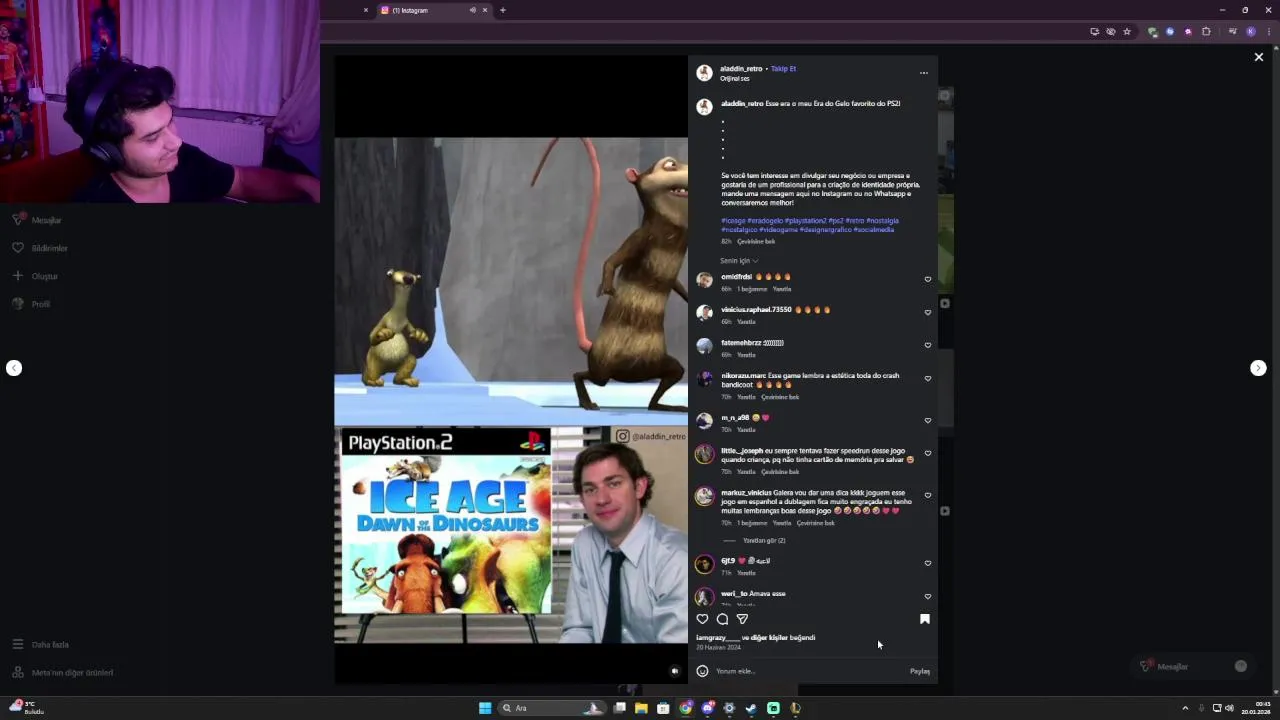Click the taskbar 'Ara' search box
1280x720 pixels.
(553, 708)
